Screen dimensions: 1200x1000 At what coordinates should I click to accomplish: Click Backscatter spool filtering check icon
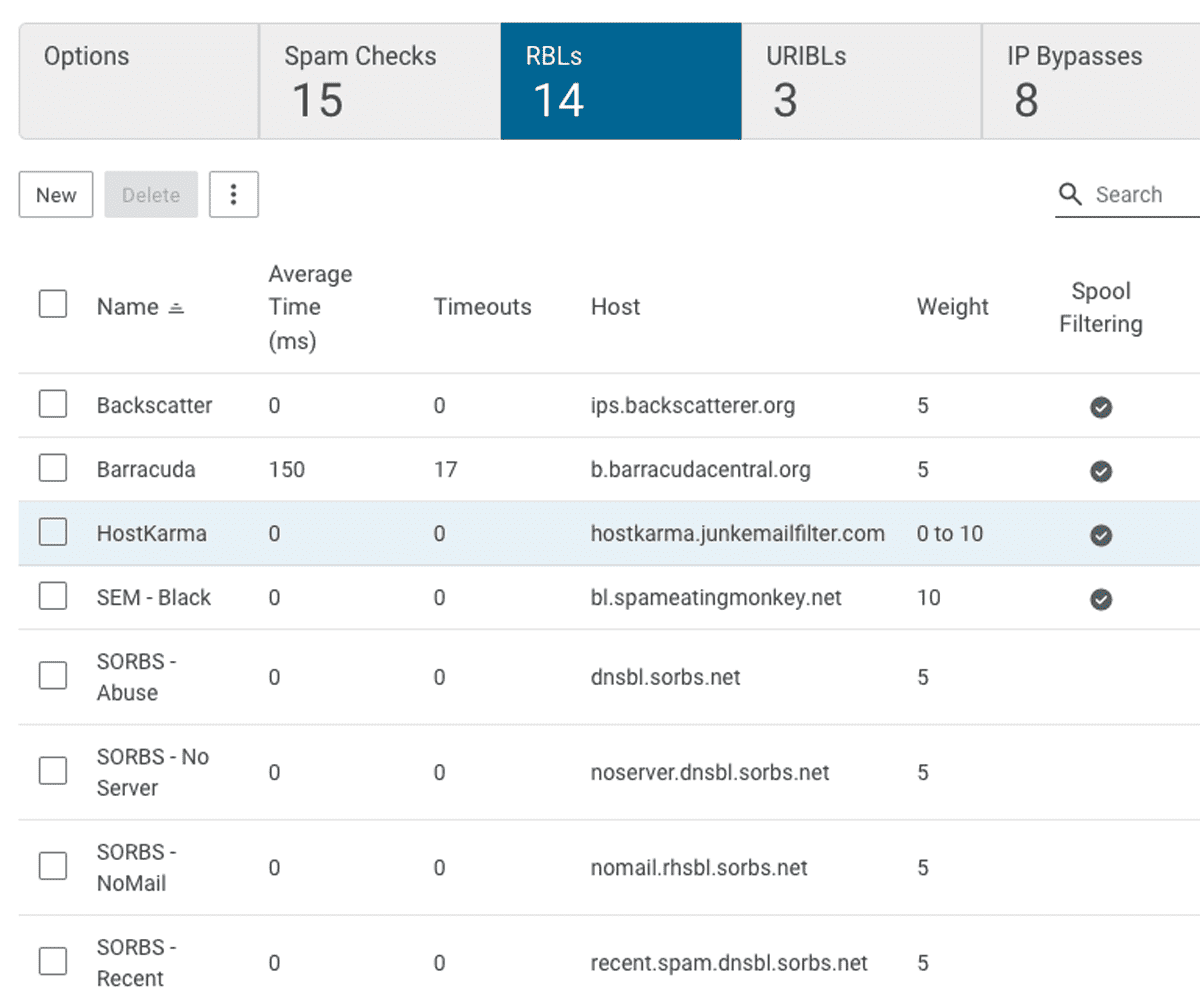(x=1101, y=407)
